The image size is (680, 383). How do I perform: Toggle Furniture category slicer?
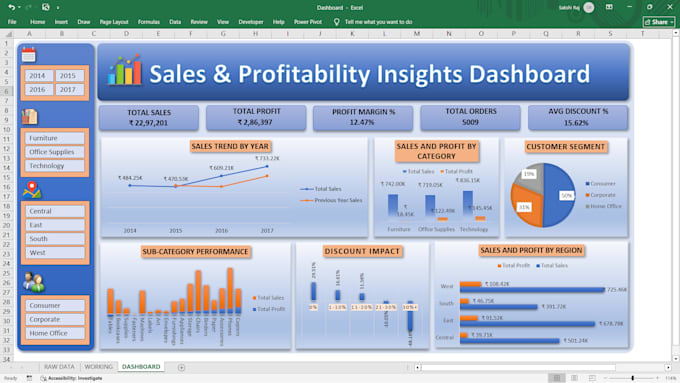coord(55,138)
